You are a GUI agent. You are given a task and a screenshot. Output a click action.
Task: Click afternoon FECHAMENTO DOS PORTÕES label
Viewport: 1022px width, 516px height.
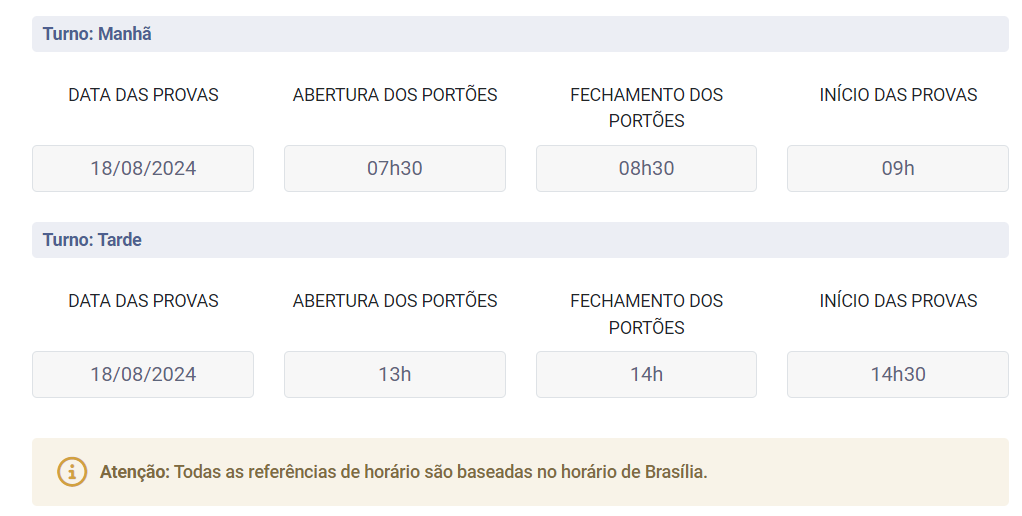(x=647, y=314)
